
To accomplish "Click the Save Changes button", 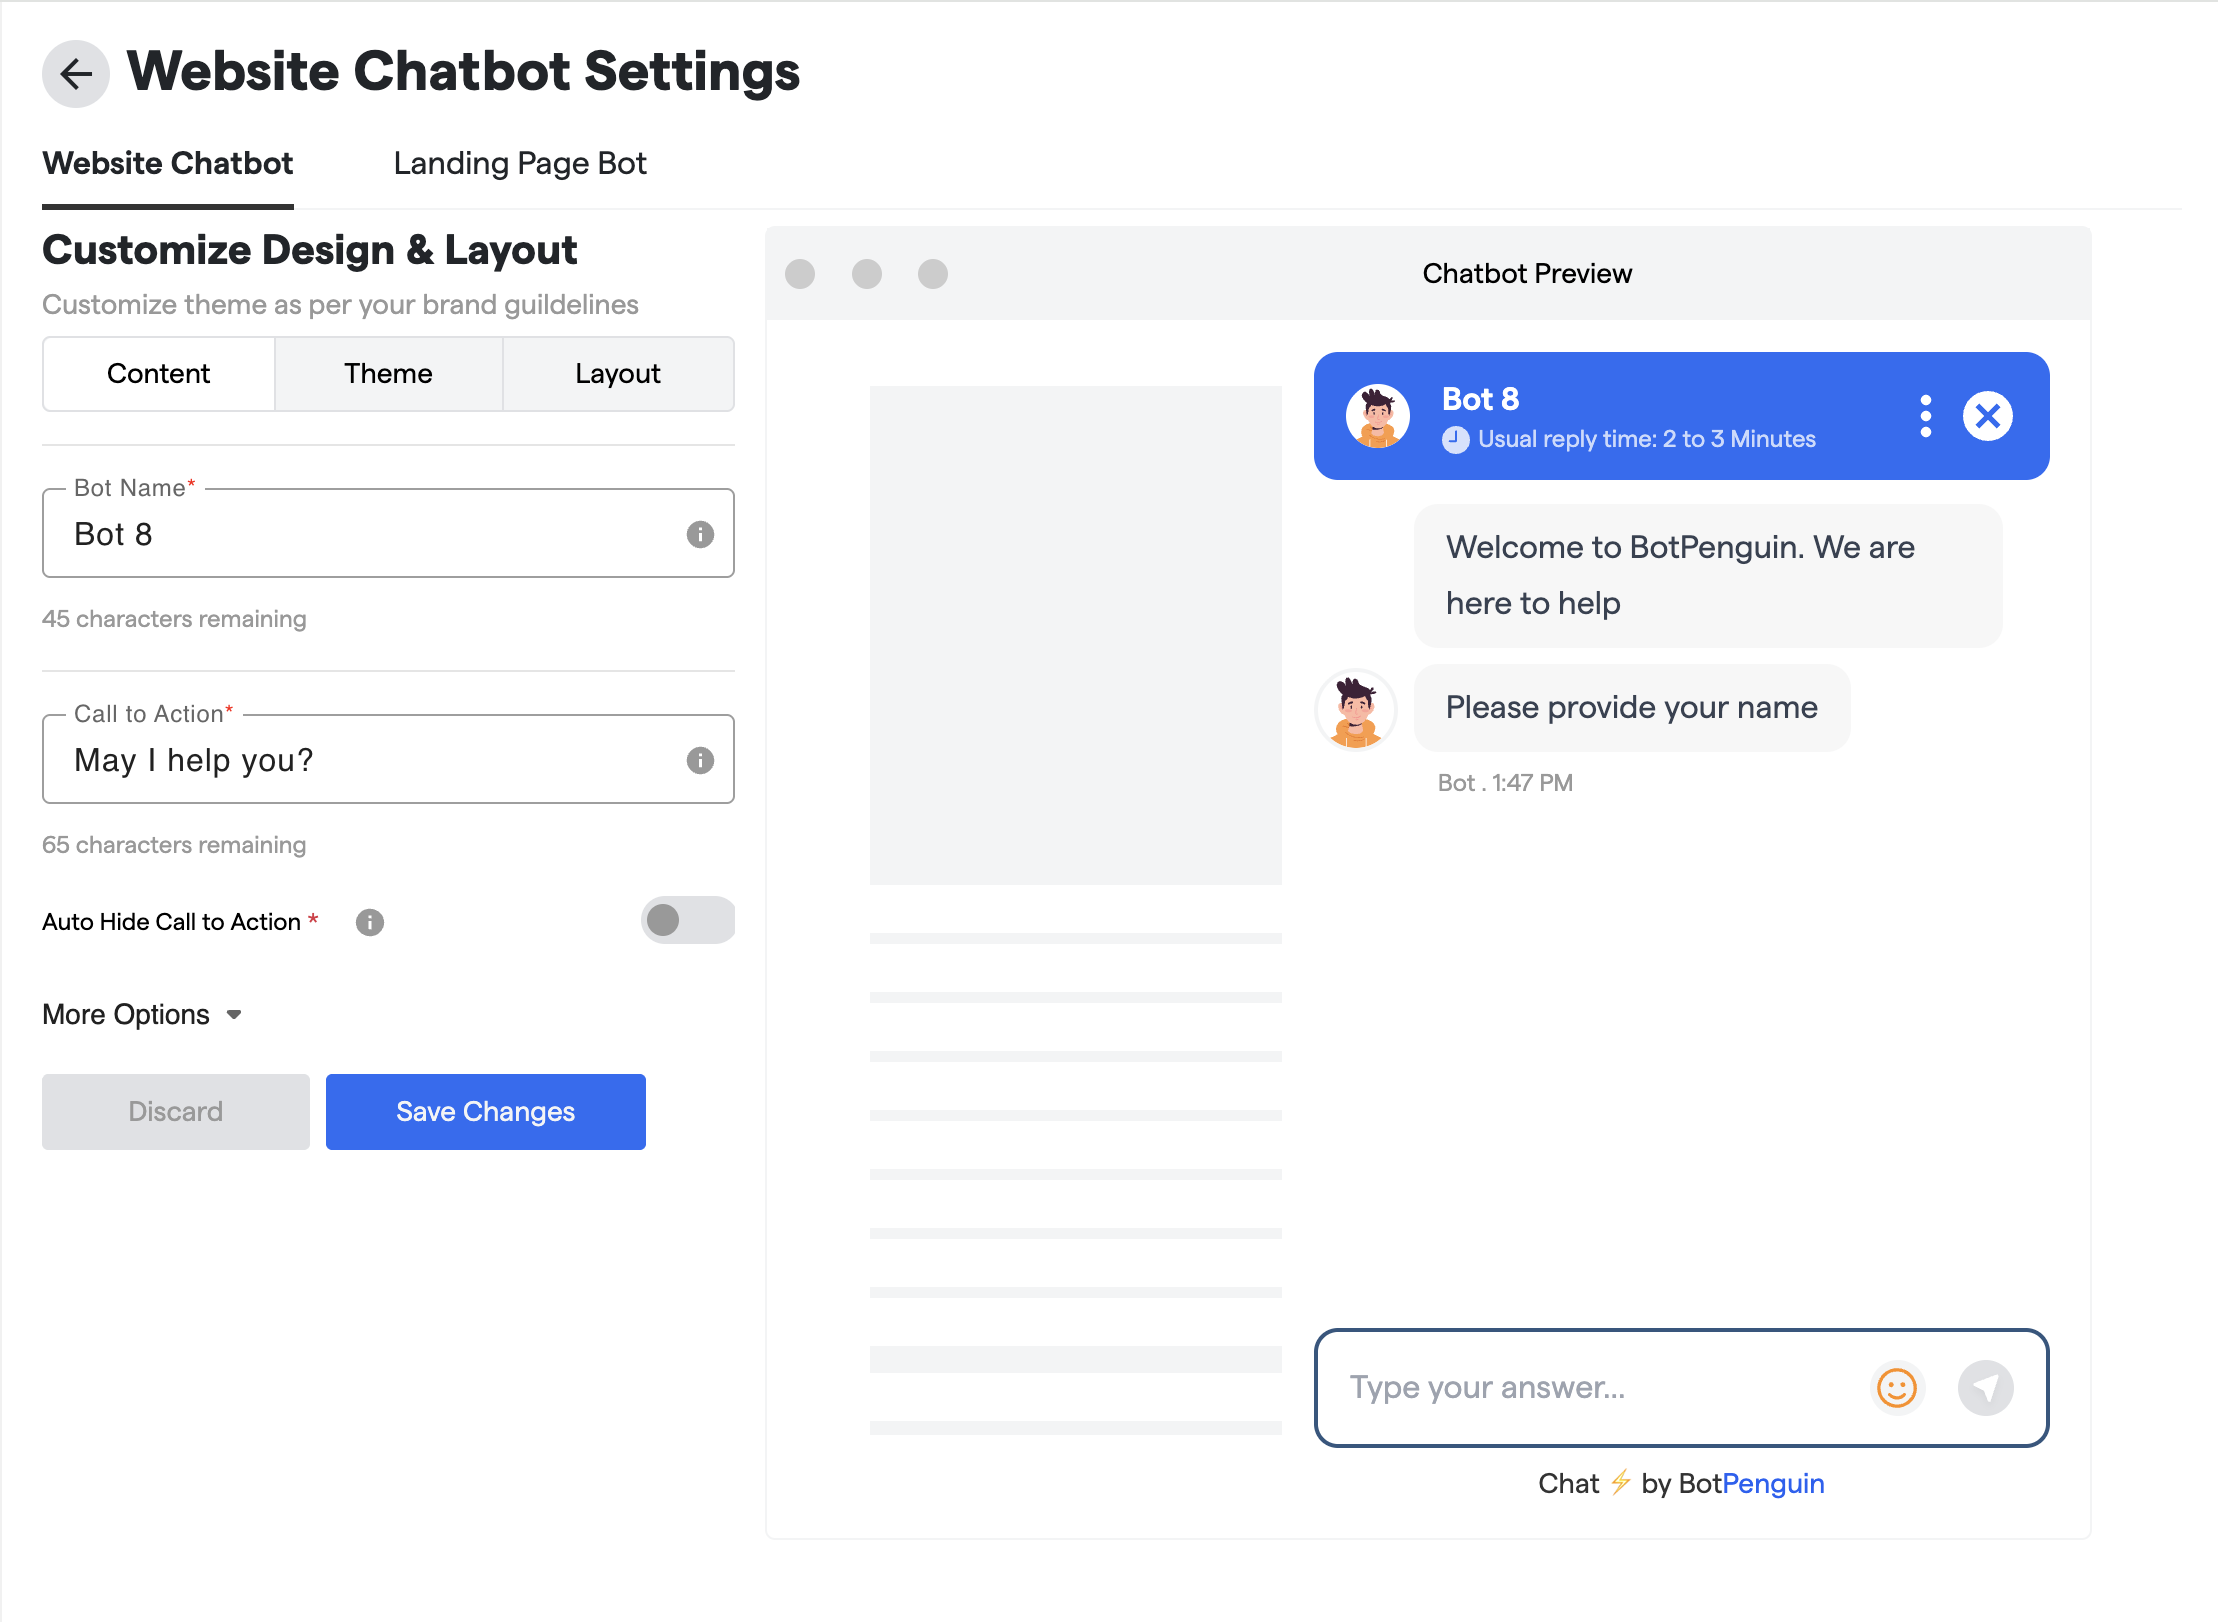I will point(485,1111).
